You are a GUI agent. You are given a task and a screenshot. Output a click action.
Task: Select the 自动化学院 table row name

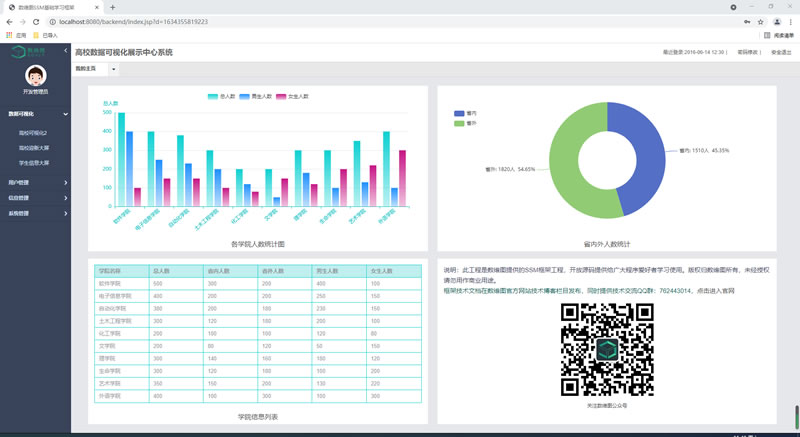tap(112, 309)
